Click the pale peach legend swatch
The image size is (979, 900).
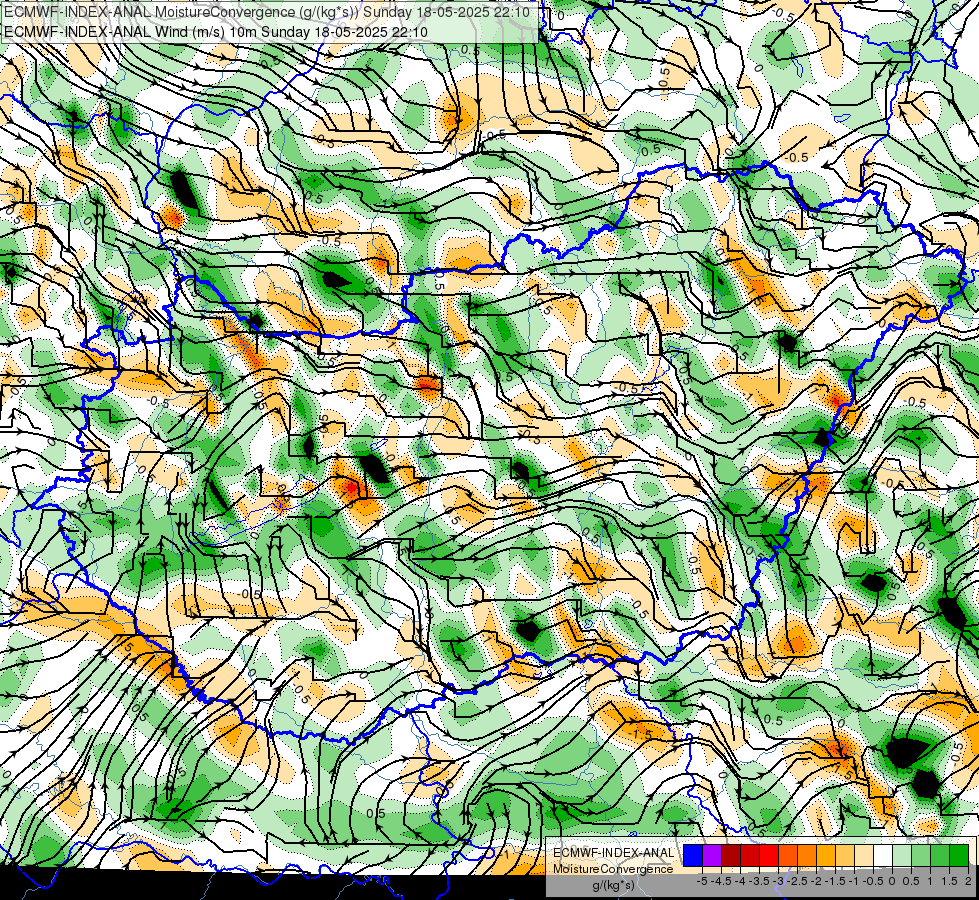(x=864, y=855)
